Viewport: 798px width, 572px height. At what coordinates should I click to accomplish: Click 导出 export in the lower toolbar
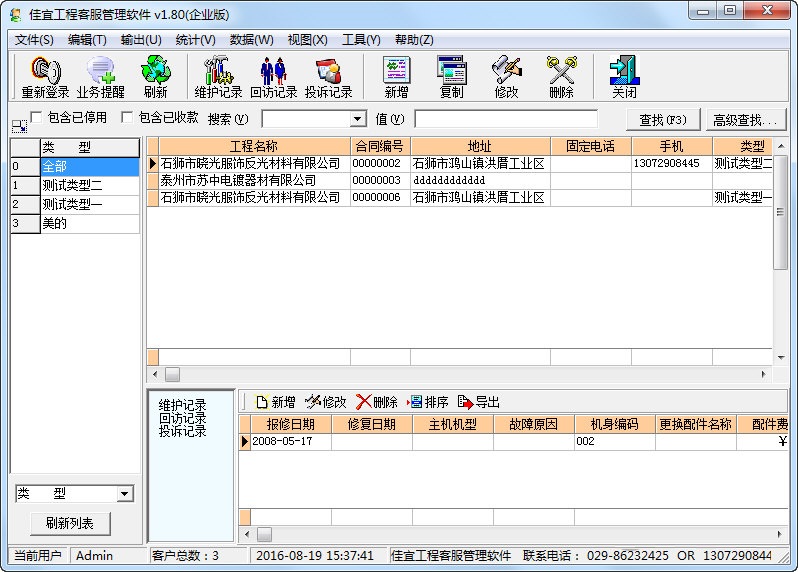478,402
